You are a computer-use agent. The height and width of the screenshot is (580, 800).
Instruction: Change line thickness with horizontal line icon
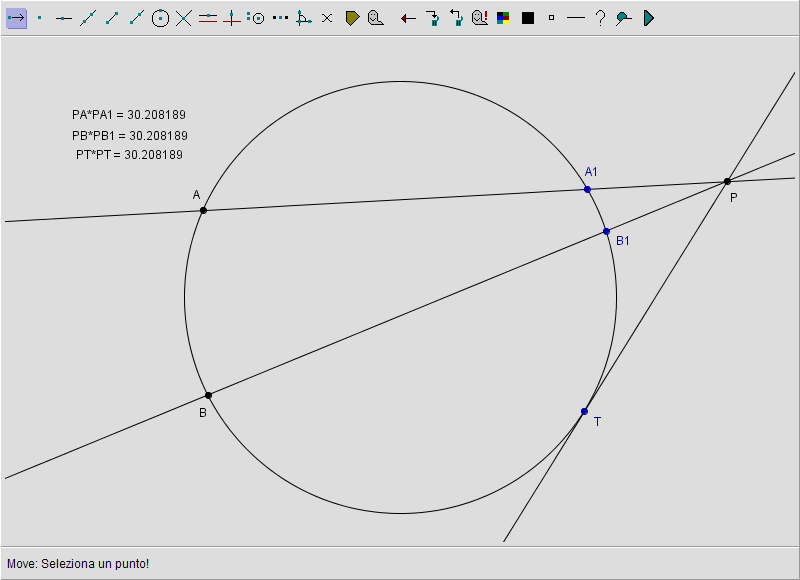click(x=575, y=18)
